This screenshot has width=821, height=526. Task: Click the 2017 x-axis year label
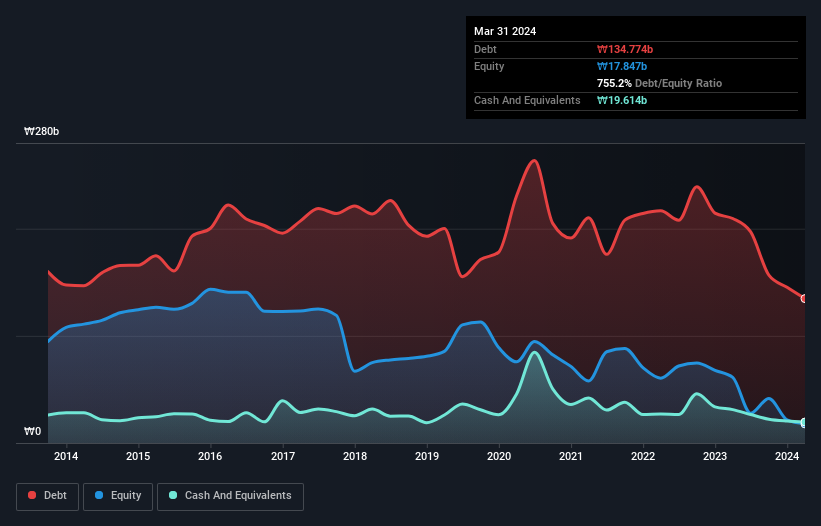(283, 456)
